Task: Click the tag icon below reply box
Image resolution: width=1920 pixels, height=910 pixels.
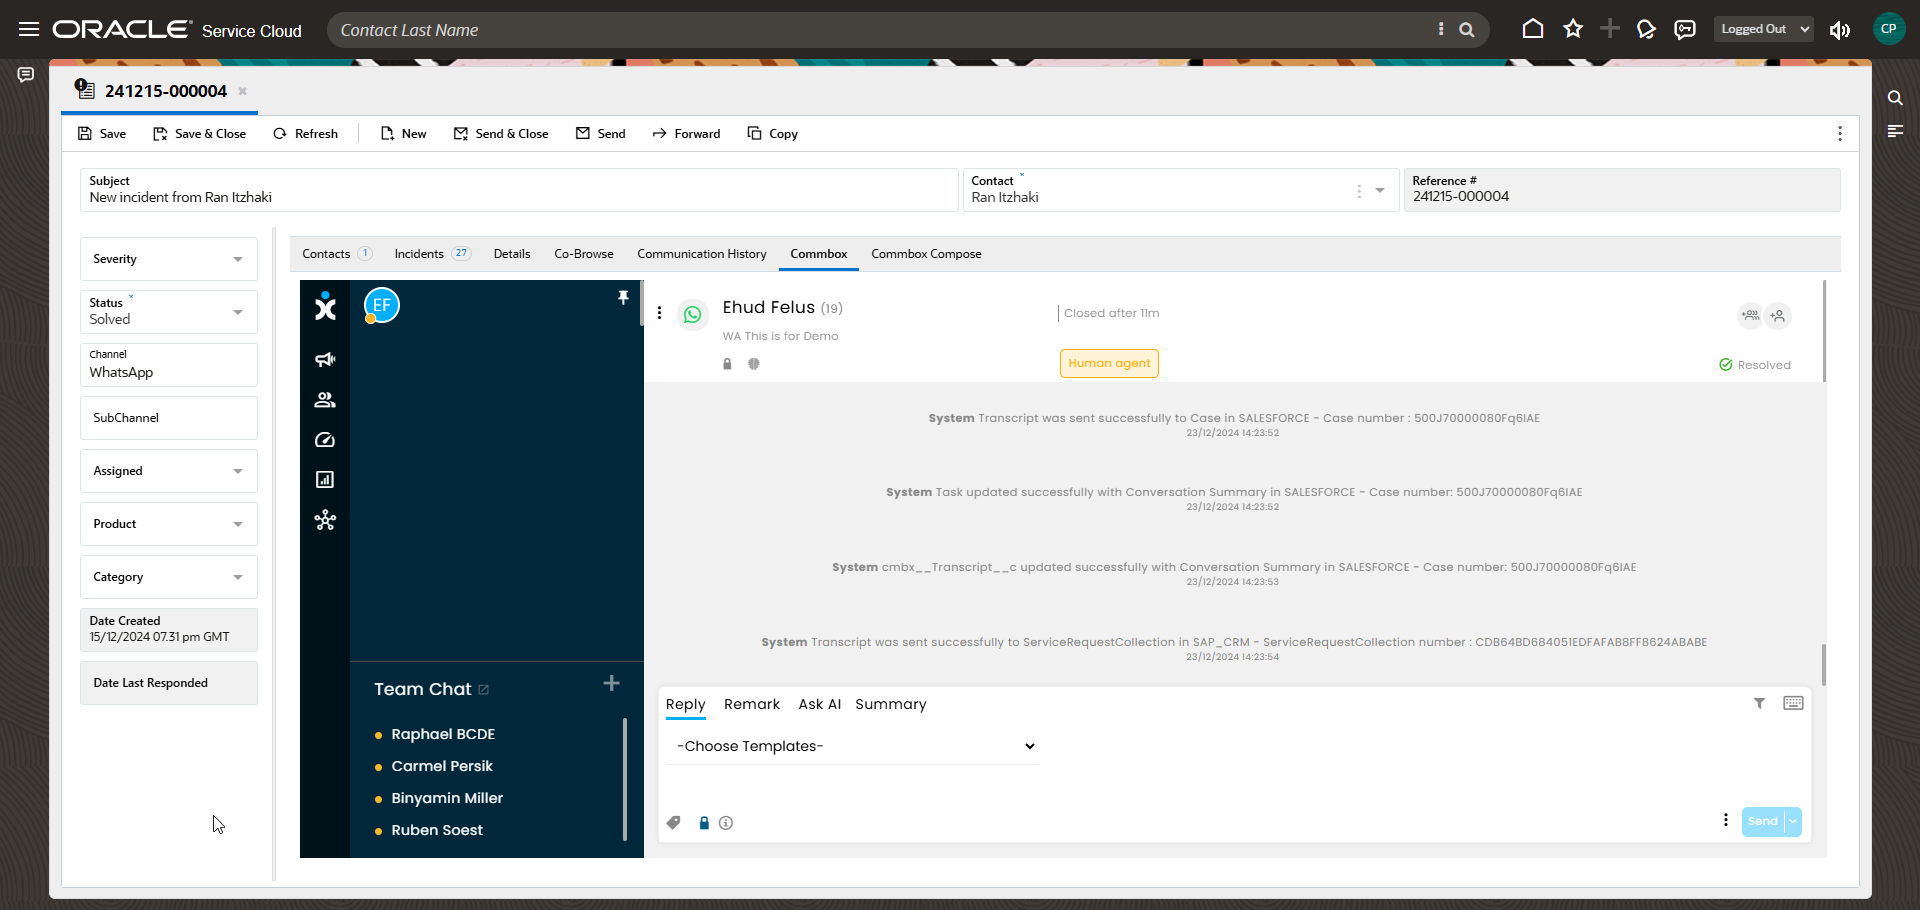Action: 674,823
